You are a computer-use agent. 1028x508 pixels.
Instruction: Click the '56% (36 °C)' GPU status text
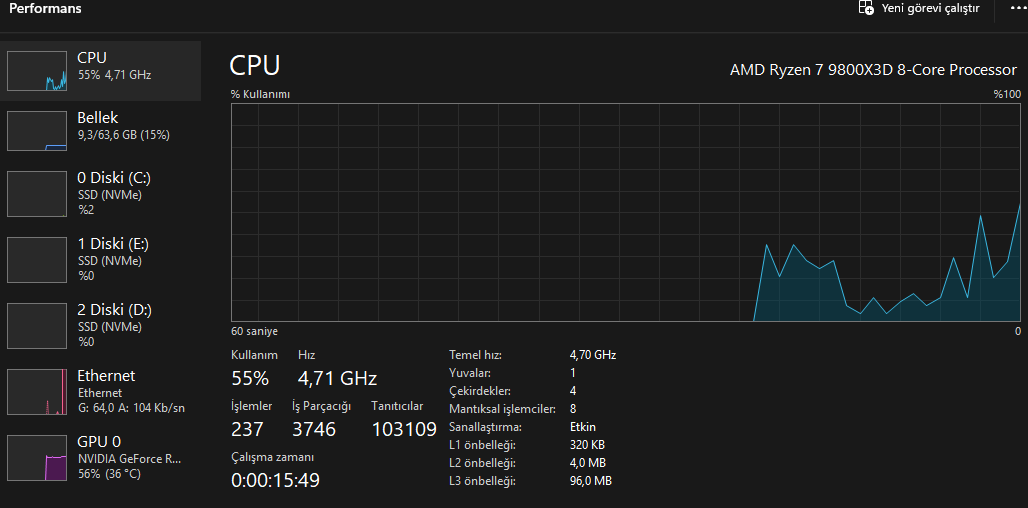click(x=109, y=473)
